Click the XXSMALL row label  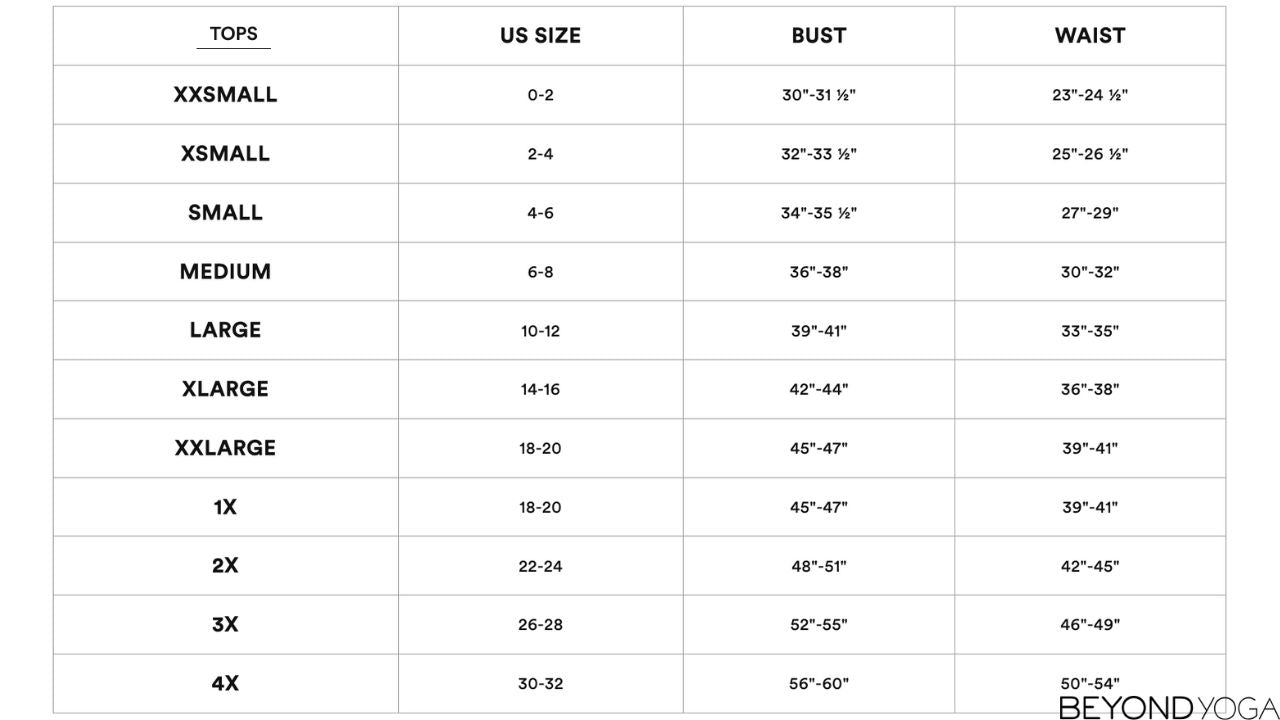(x=225, y=95)
